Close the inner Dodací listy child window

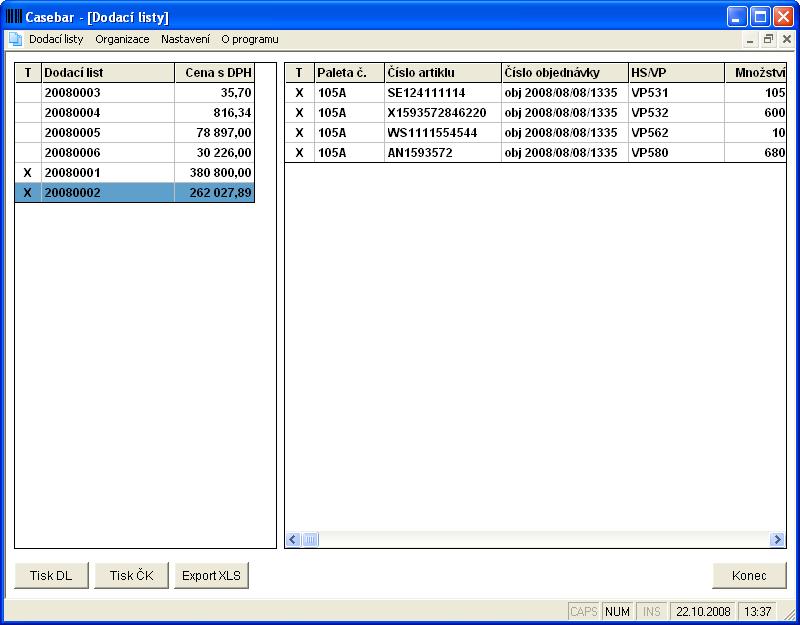pyautogui.click(x=786, y=39)
